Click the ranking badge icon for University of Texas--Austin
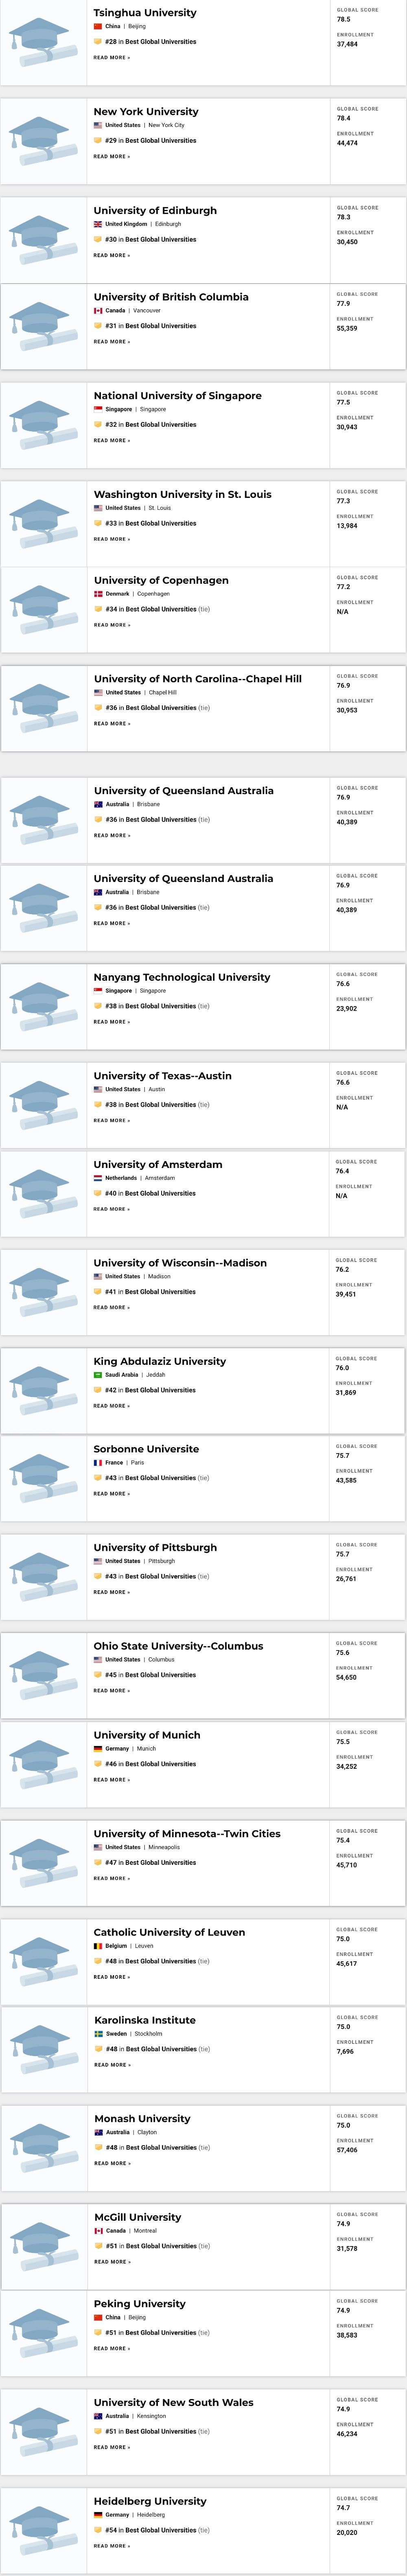This screenshot has height=2576, width=407. pyautogui.click(x=98, y=1105)
